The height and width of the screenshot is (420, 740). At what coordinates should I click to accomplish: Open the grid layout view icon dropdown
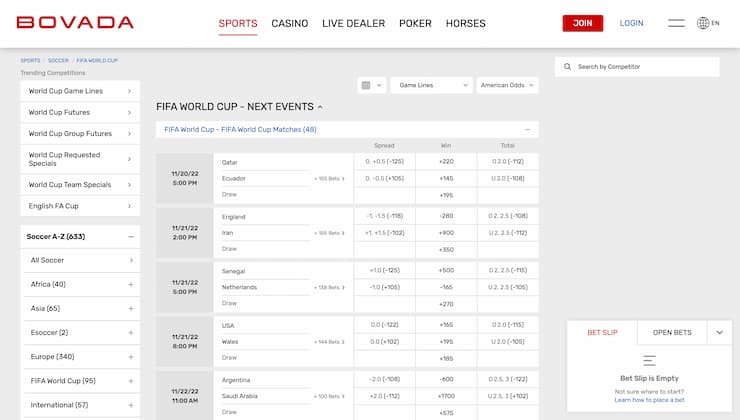pyautogui.click(x=372, y=85)
